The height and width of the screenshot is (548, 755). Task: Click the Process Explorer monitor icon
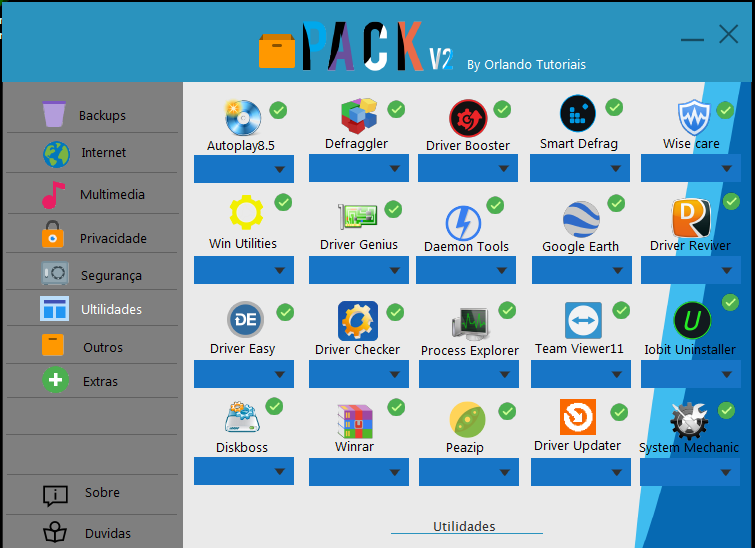click(x=471, y=324)
